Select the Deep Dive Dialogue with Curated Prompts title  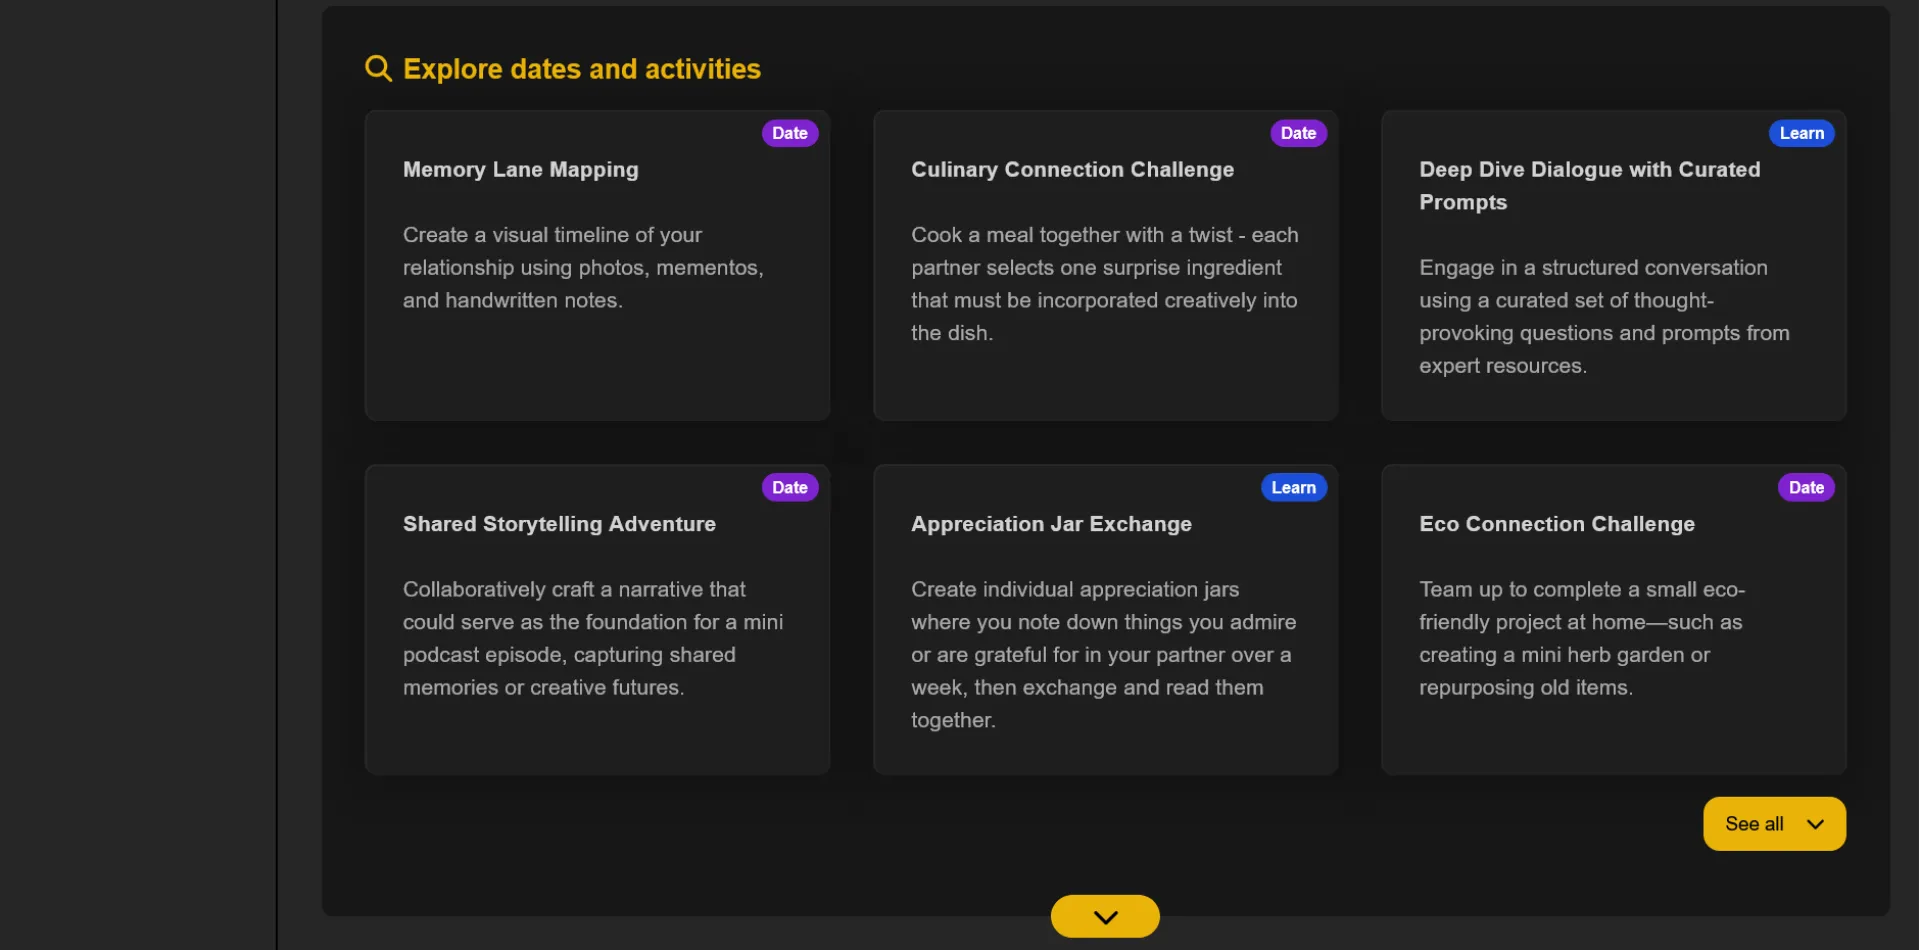1590,186
